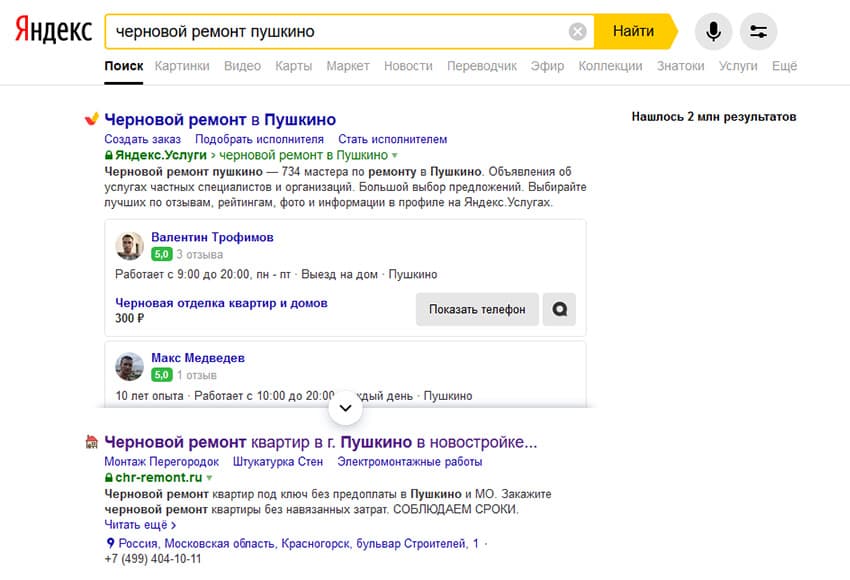This screenshot has height=580, width=850.
Task: Click the Электромонтажные работы sitelink
Action: [x=410, y=462]
